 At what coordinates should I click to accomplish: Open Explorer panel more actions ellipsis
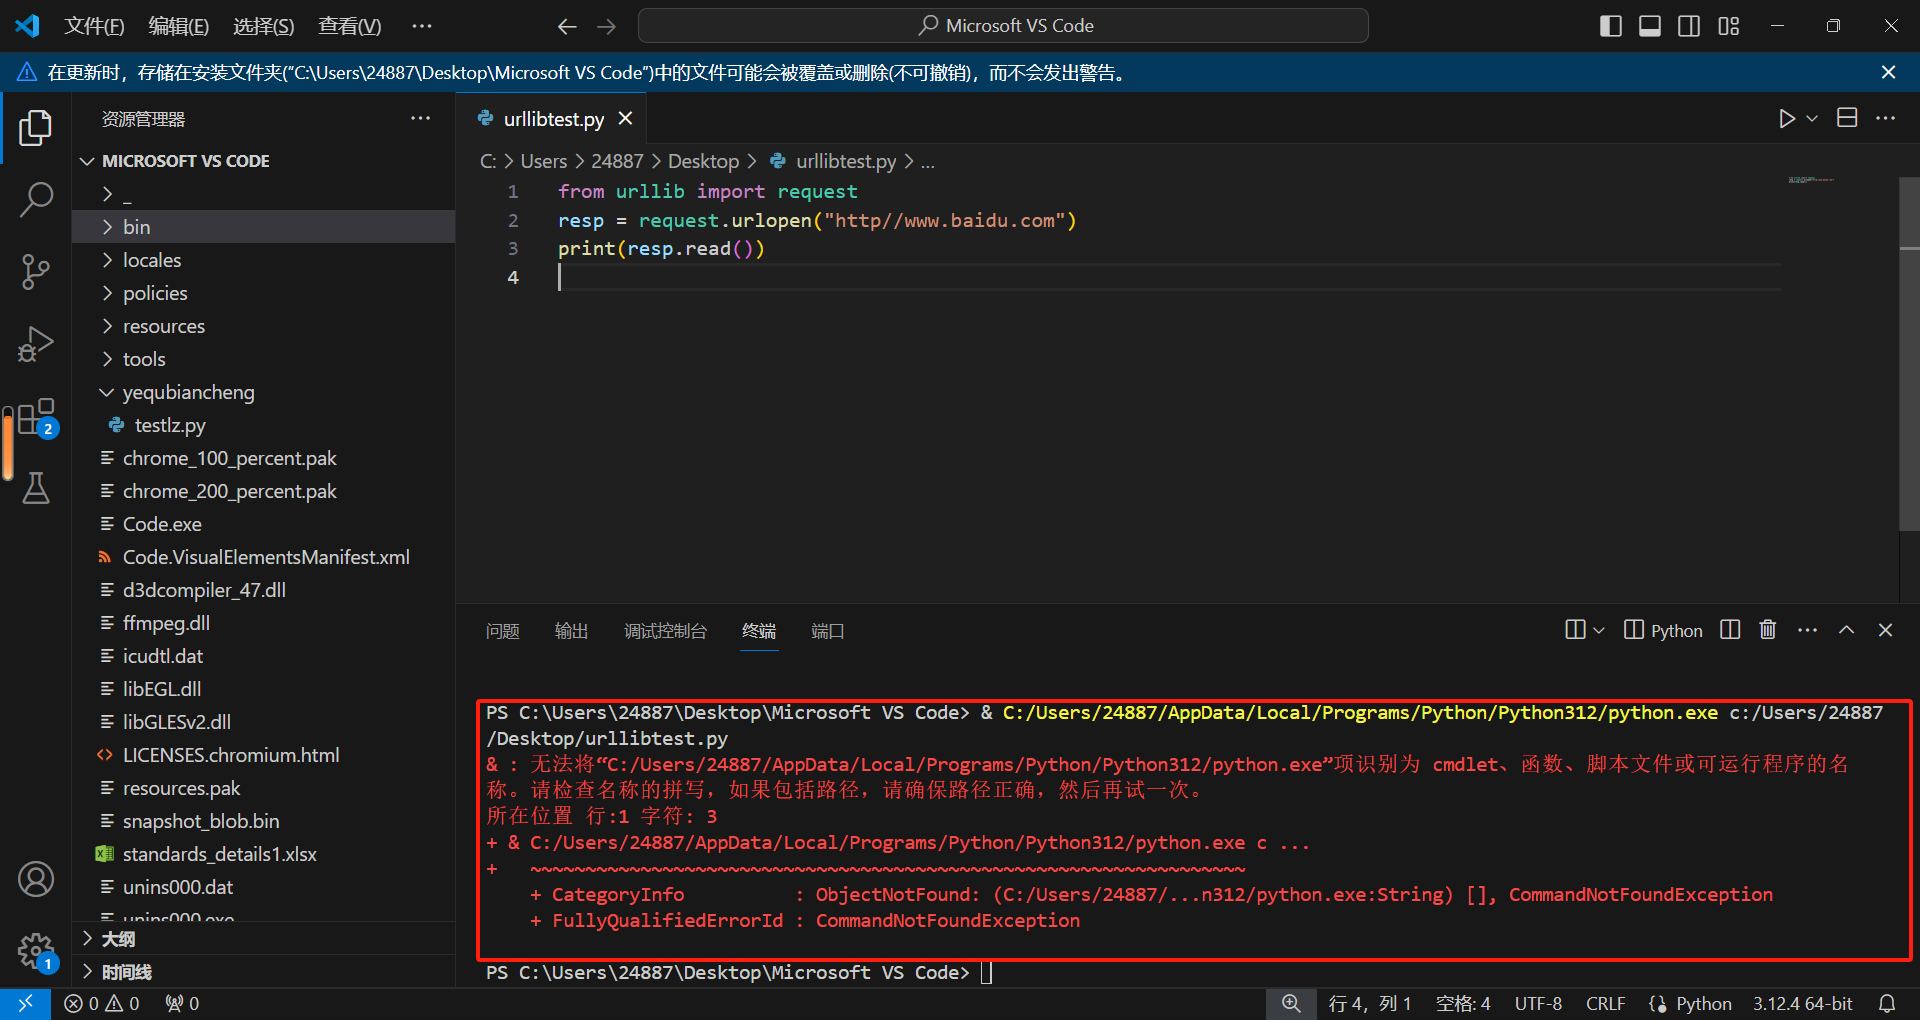pyautogui.click(x=420, y=119)
